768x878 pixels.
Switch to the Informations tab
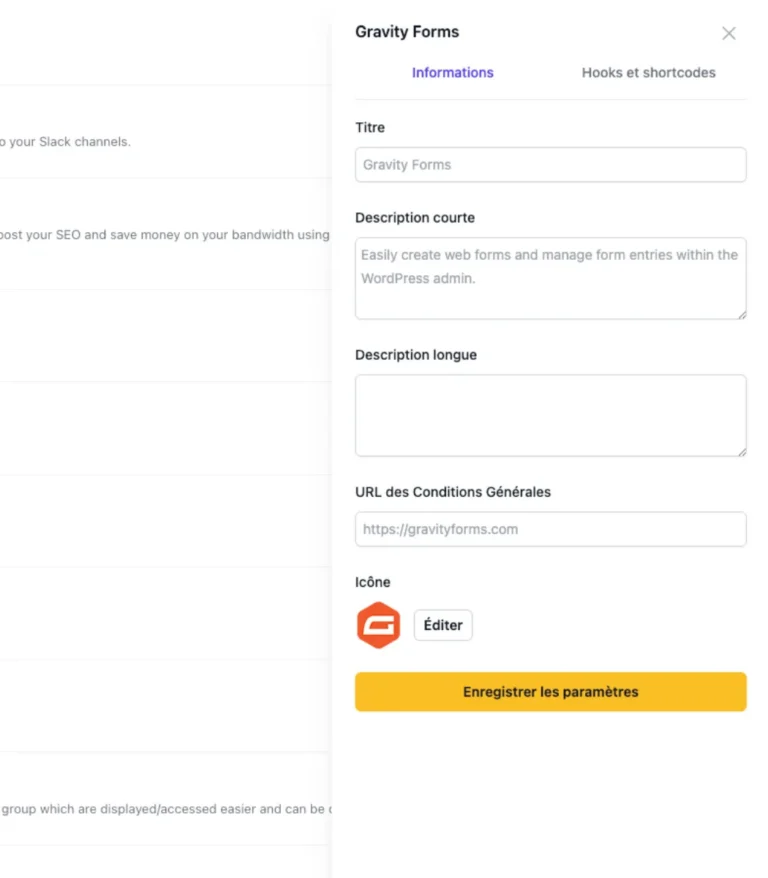coord(452,73)
